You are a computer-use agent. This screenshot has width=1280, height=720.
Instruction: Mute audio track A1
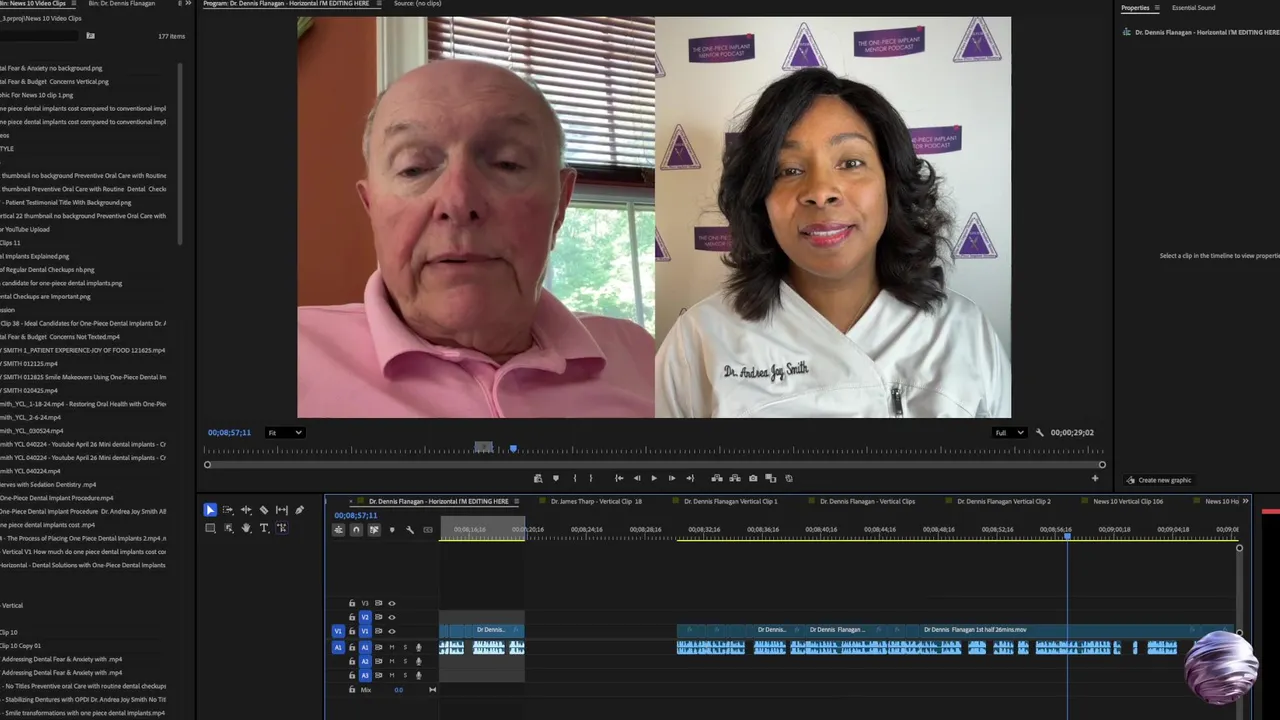tap(392, 648)
